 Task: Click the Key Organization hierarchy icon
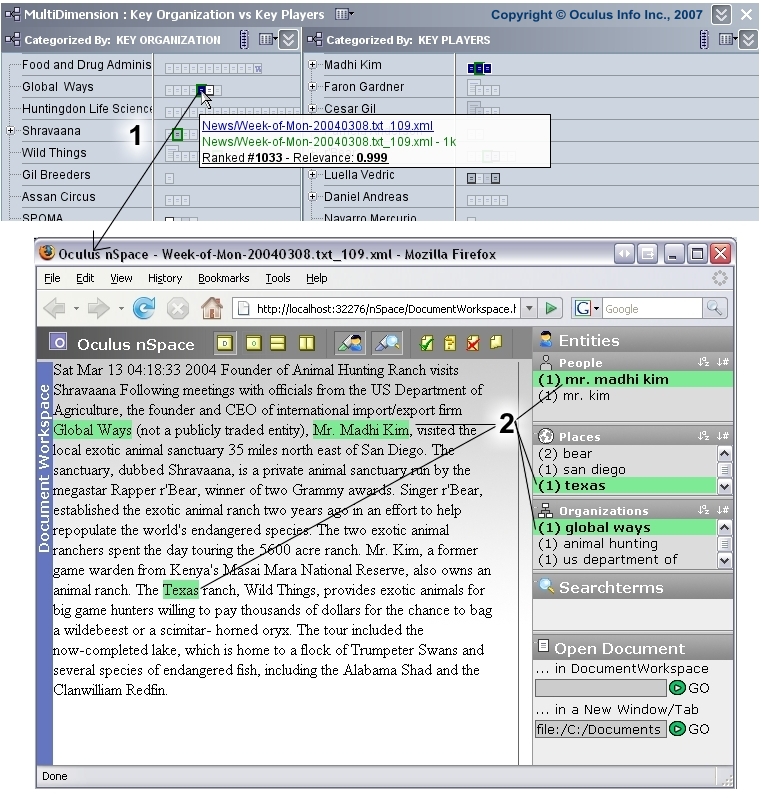tap(12, 40)
